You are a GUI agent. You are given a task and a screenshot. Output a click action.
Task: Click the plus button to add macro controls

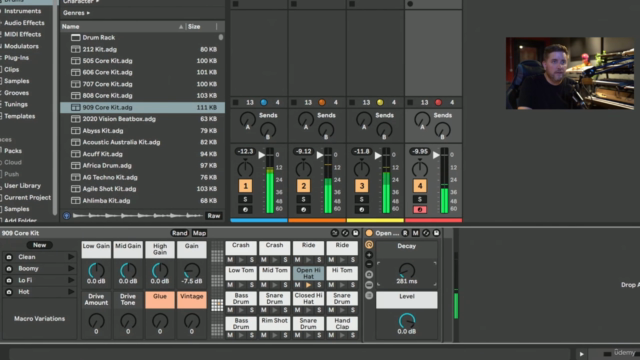[x=369, y=255]
